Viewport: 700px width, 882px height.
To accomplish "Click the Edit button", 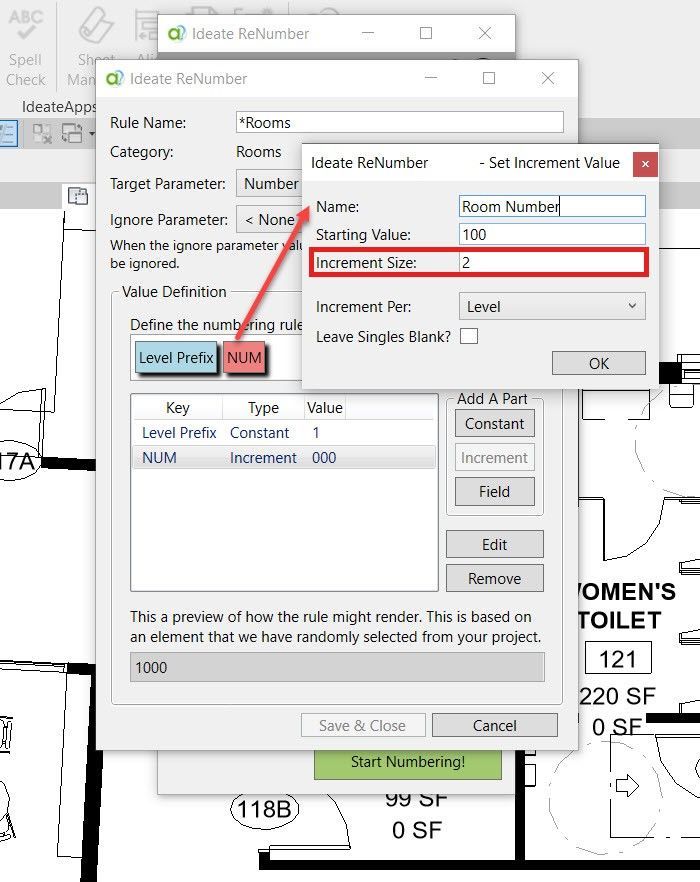I will coord(495,544).
